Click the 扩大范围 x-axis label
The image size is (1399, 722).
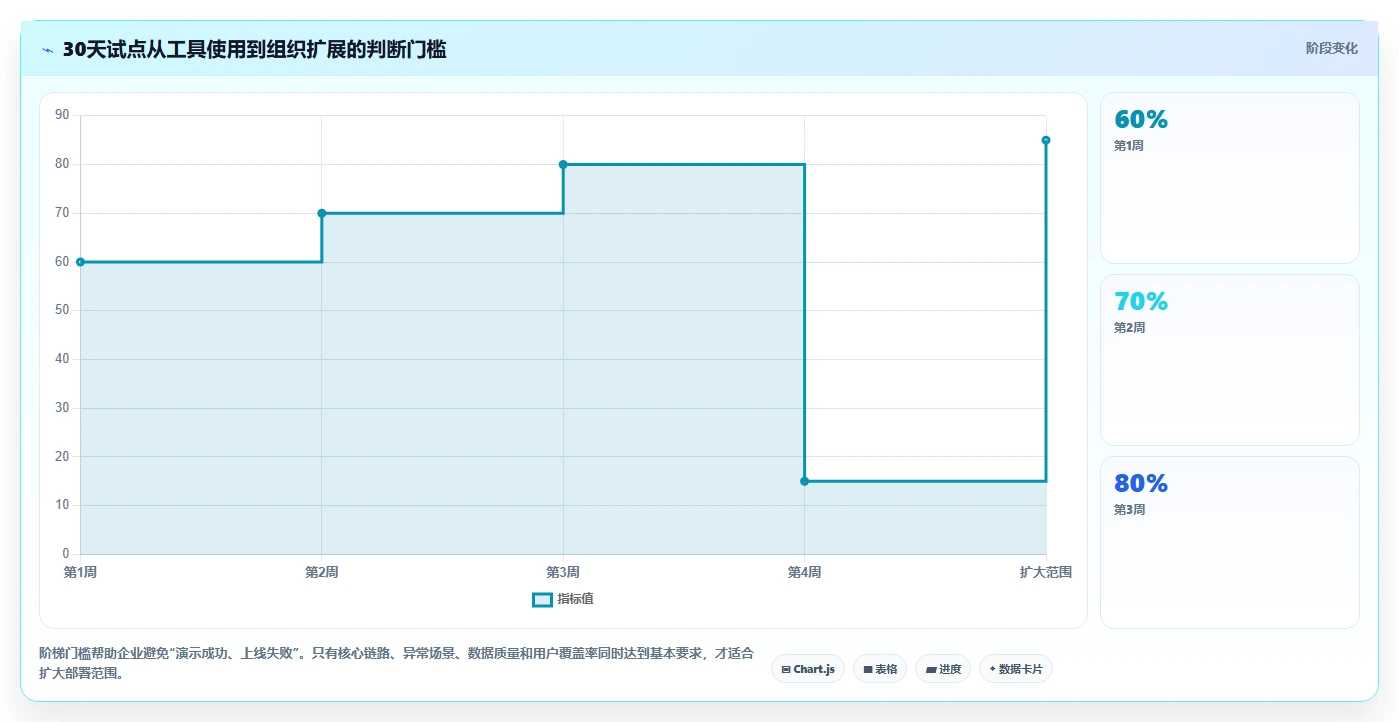(x=1046, y=572)
